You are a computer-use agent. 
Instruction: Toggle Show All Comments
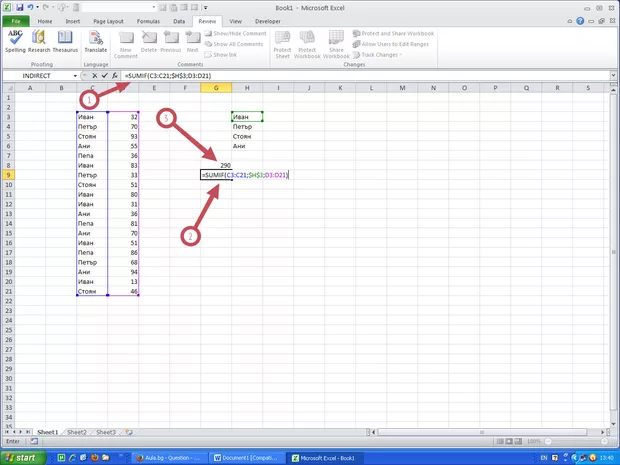click(240, 44)
